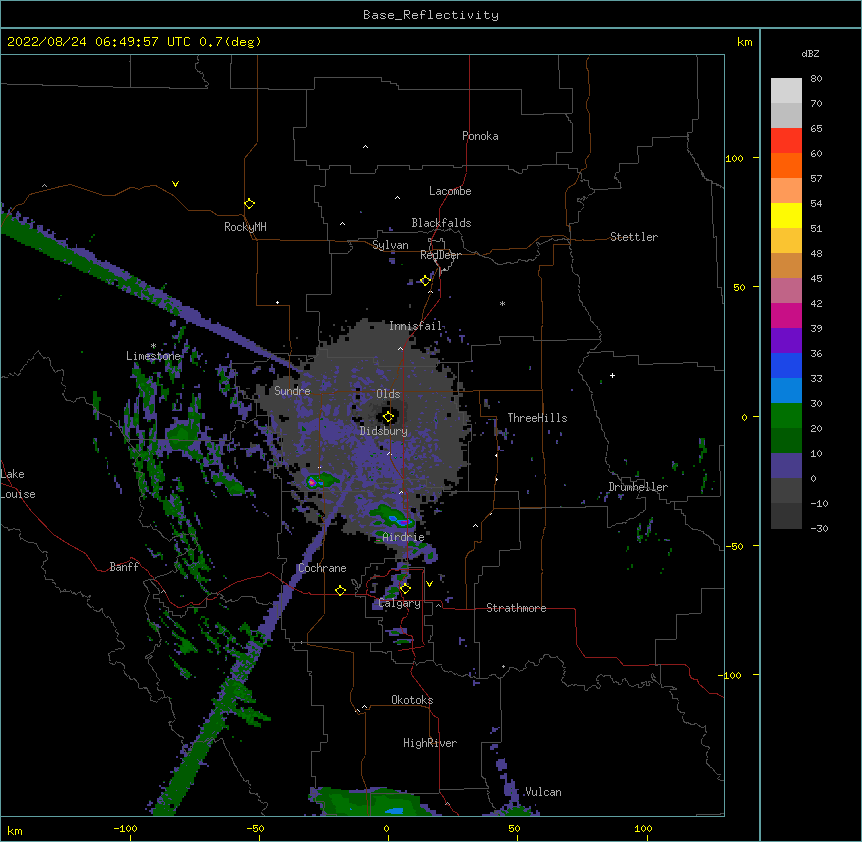Screen dimensions: 862x842
Task: Select the radar site diamond between Olds and Didsbury
Action: 388,417
